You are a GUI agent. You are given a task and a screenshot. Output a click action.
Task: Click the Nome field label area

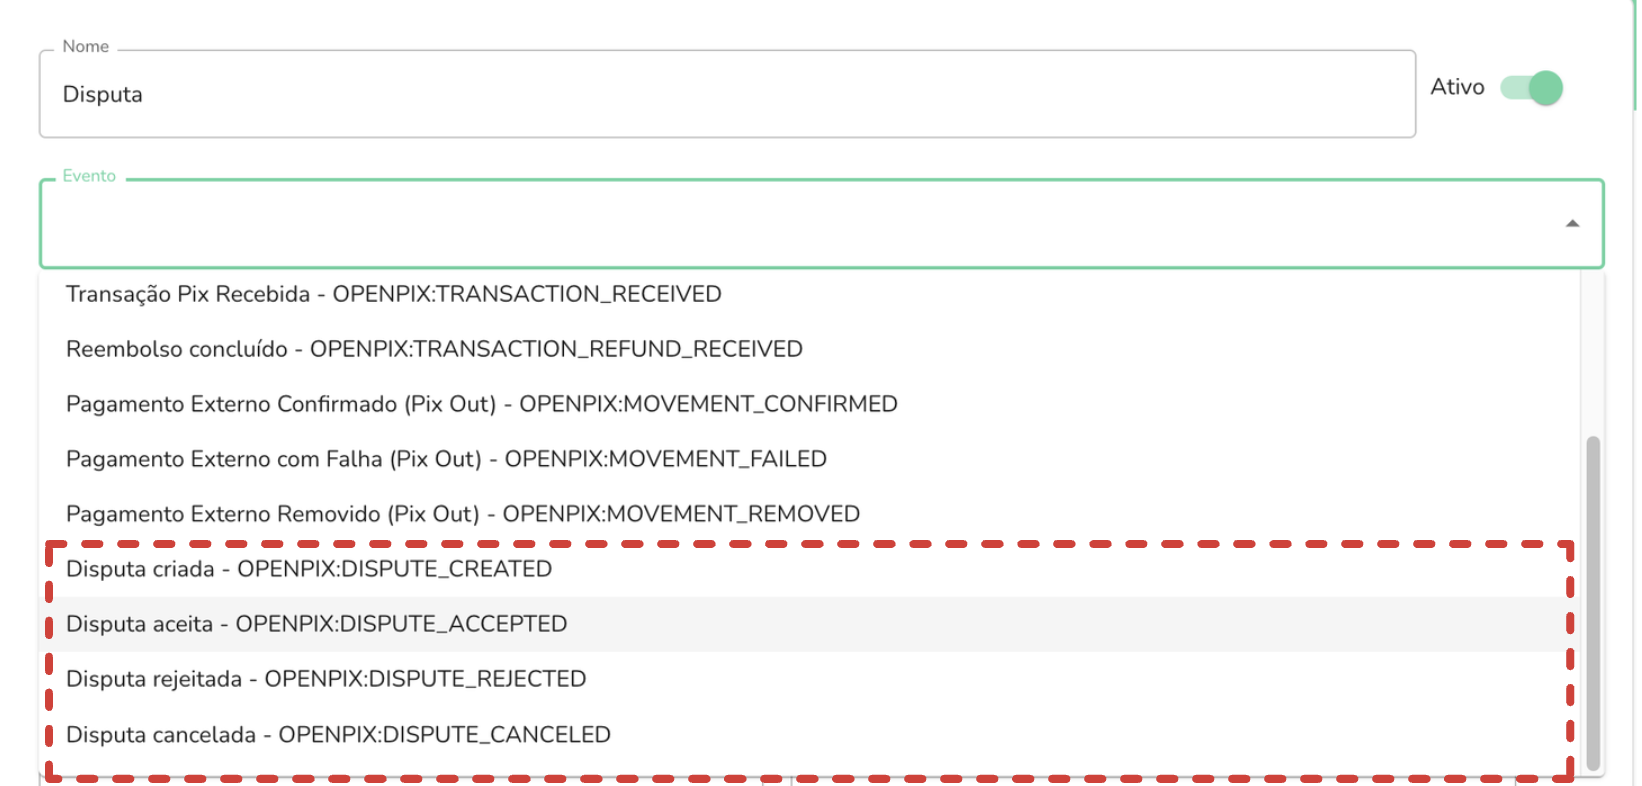pos(84,46)
